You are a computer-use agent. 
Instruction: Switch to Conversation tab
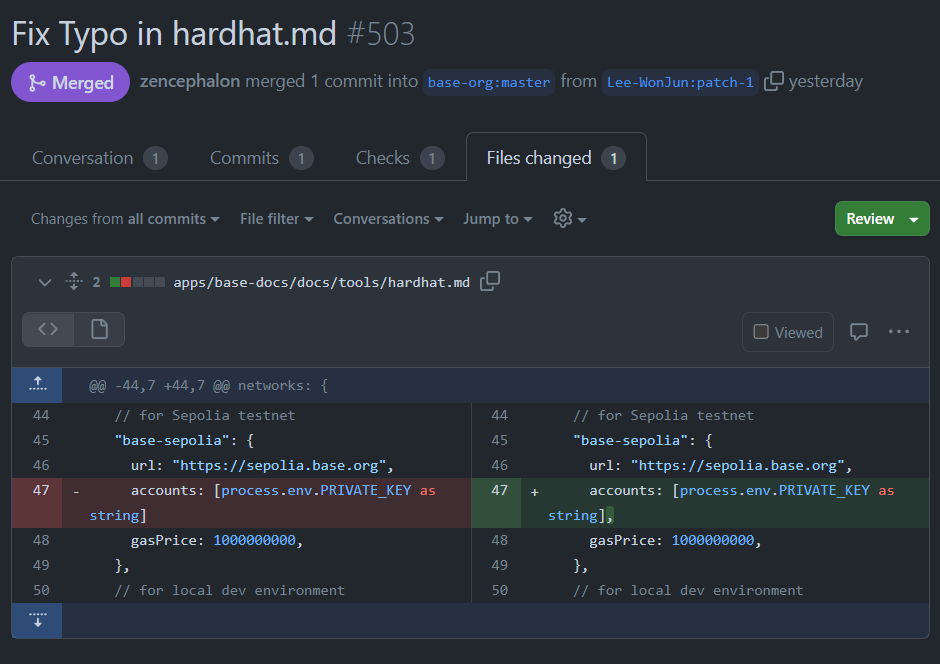pos(100,158)
